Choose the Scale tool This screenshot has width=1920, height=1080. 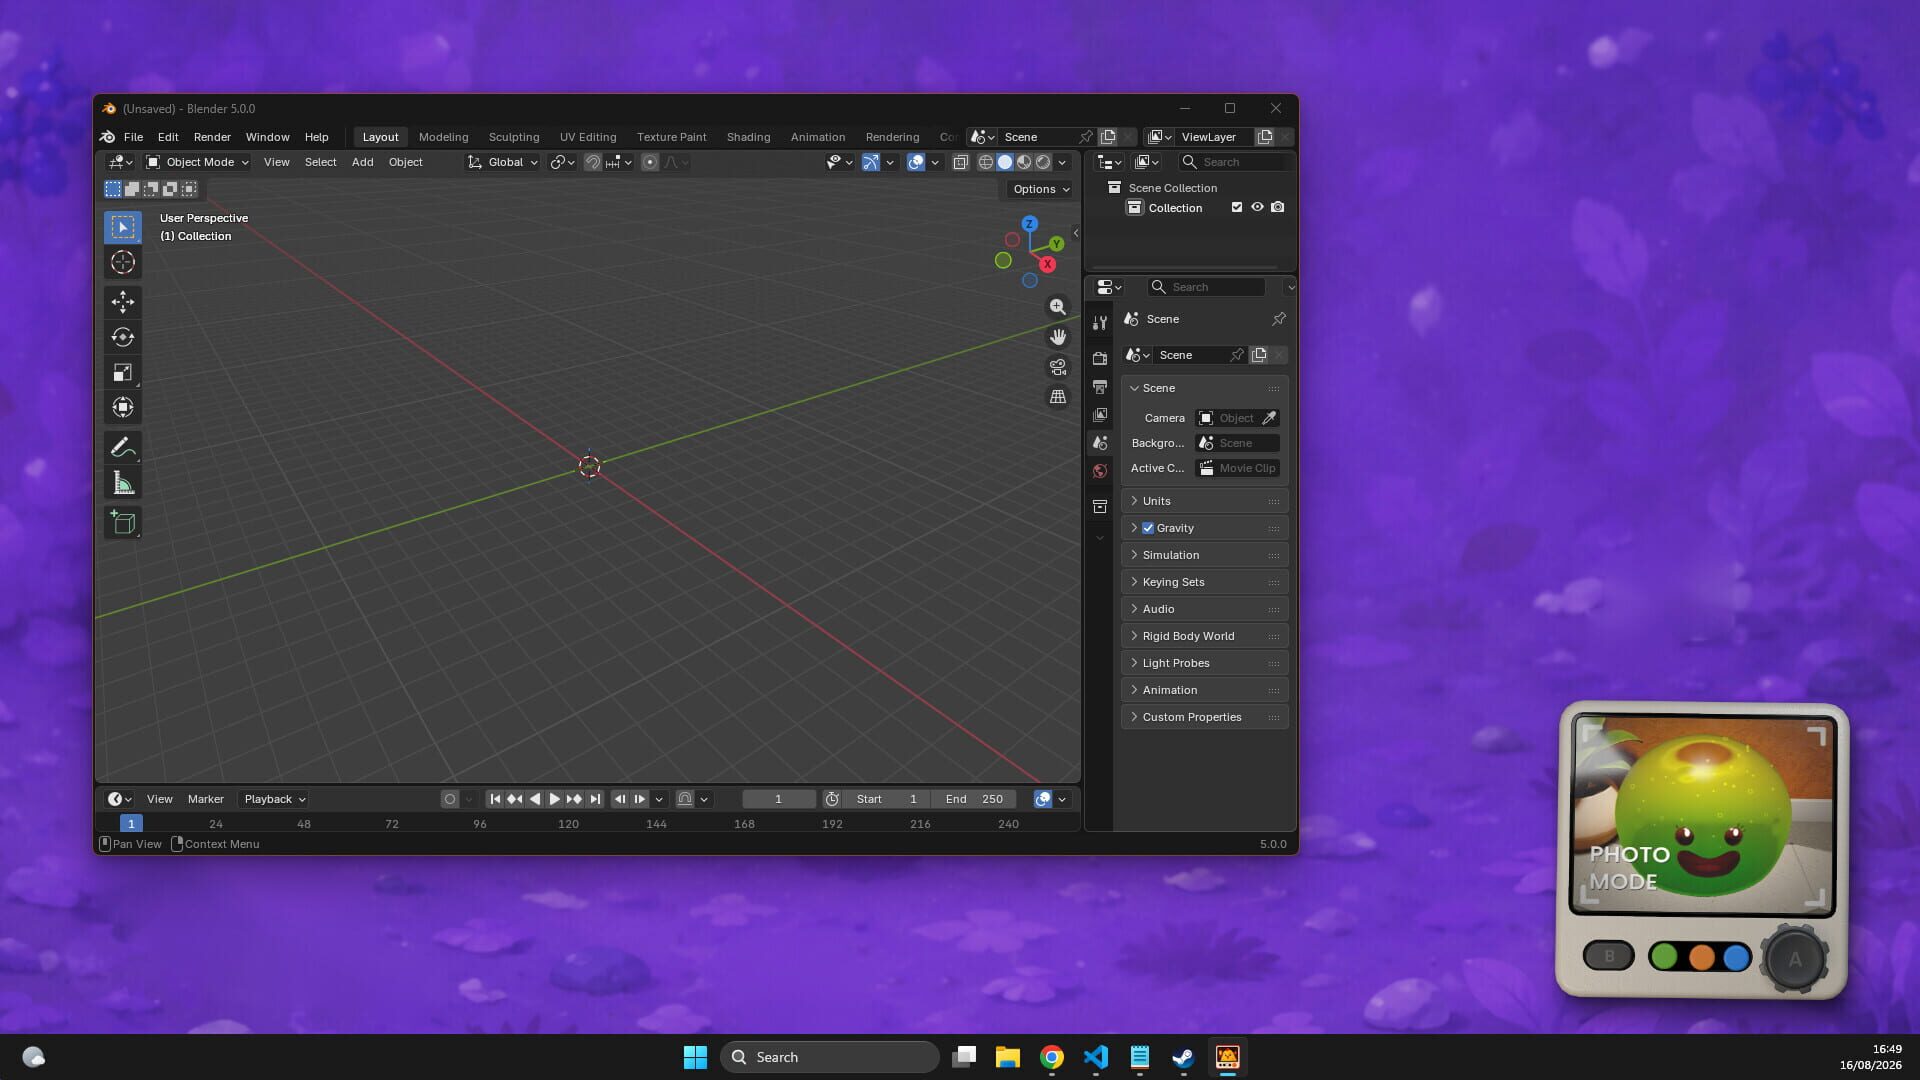(x=123, y=372)
